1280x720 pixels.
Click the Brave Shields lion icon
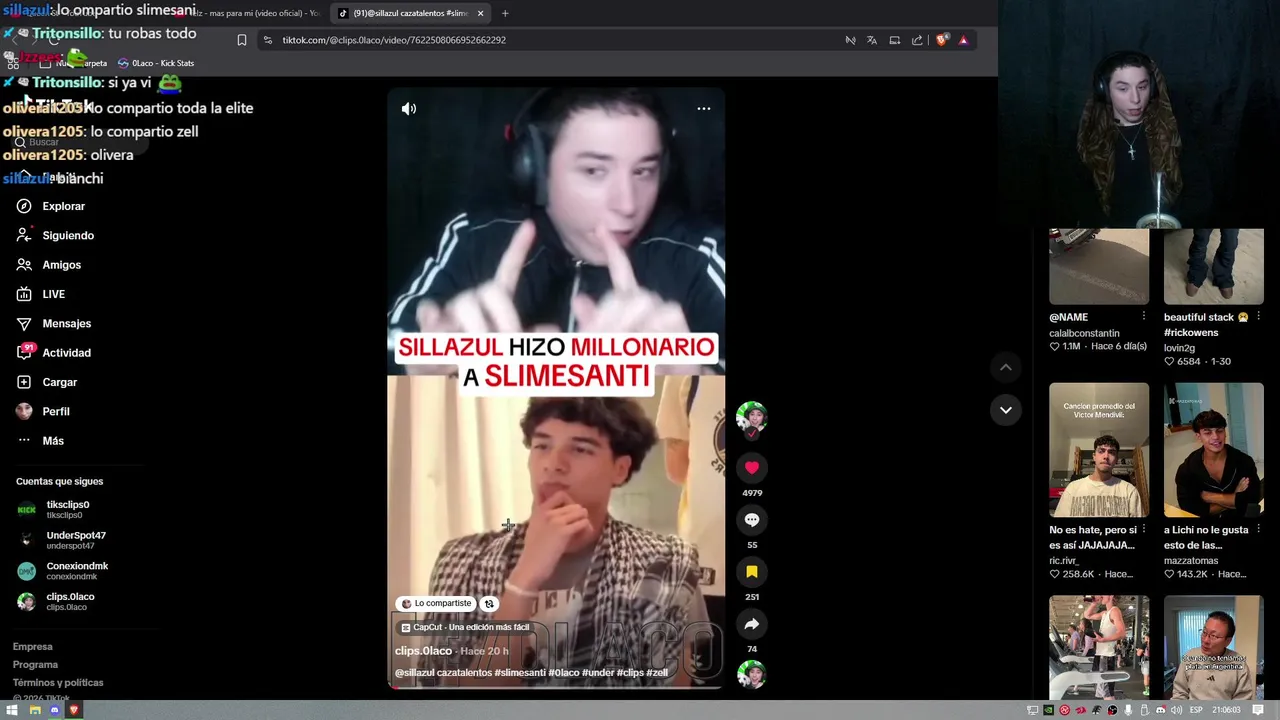(941, 40)
